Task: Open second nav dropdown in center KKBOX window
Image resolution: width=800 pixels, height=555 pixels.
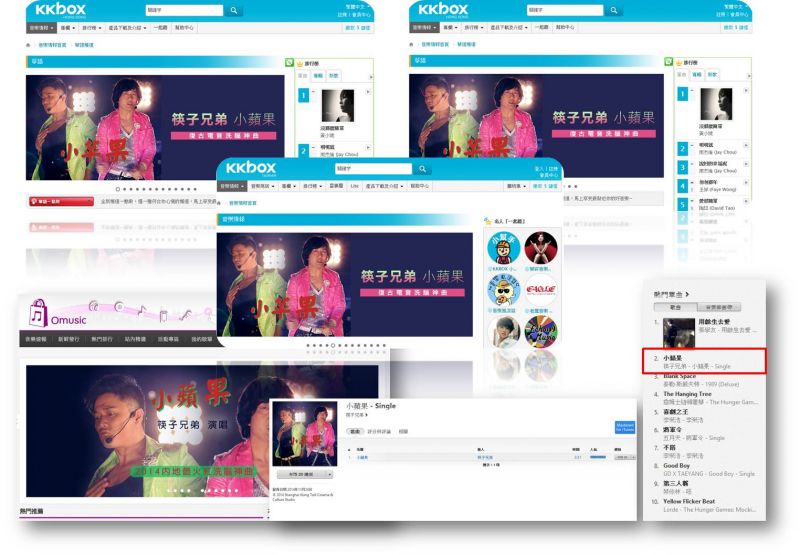Action: (263, 186)
